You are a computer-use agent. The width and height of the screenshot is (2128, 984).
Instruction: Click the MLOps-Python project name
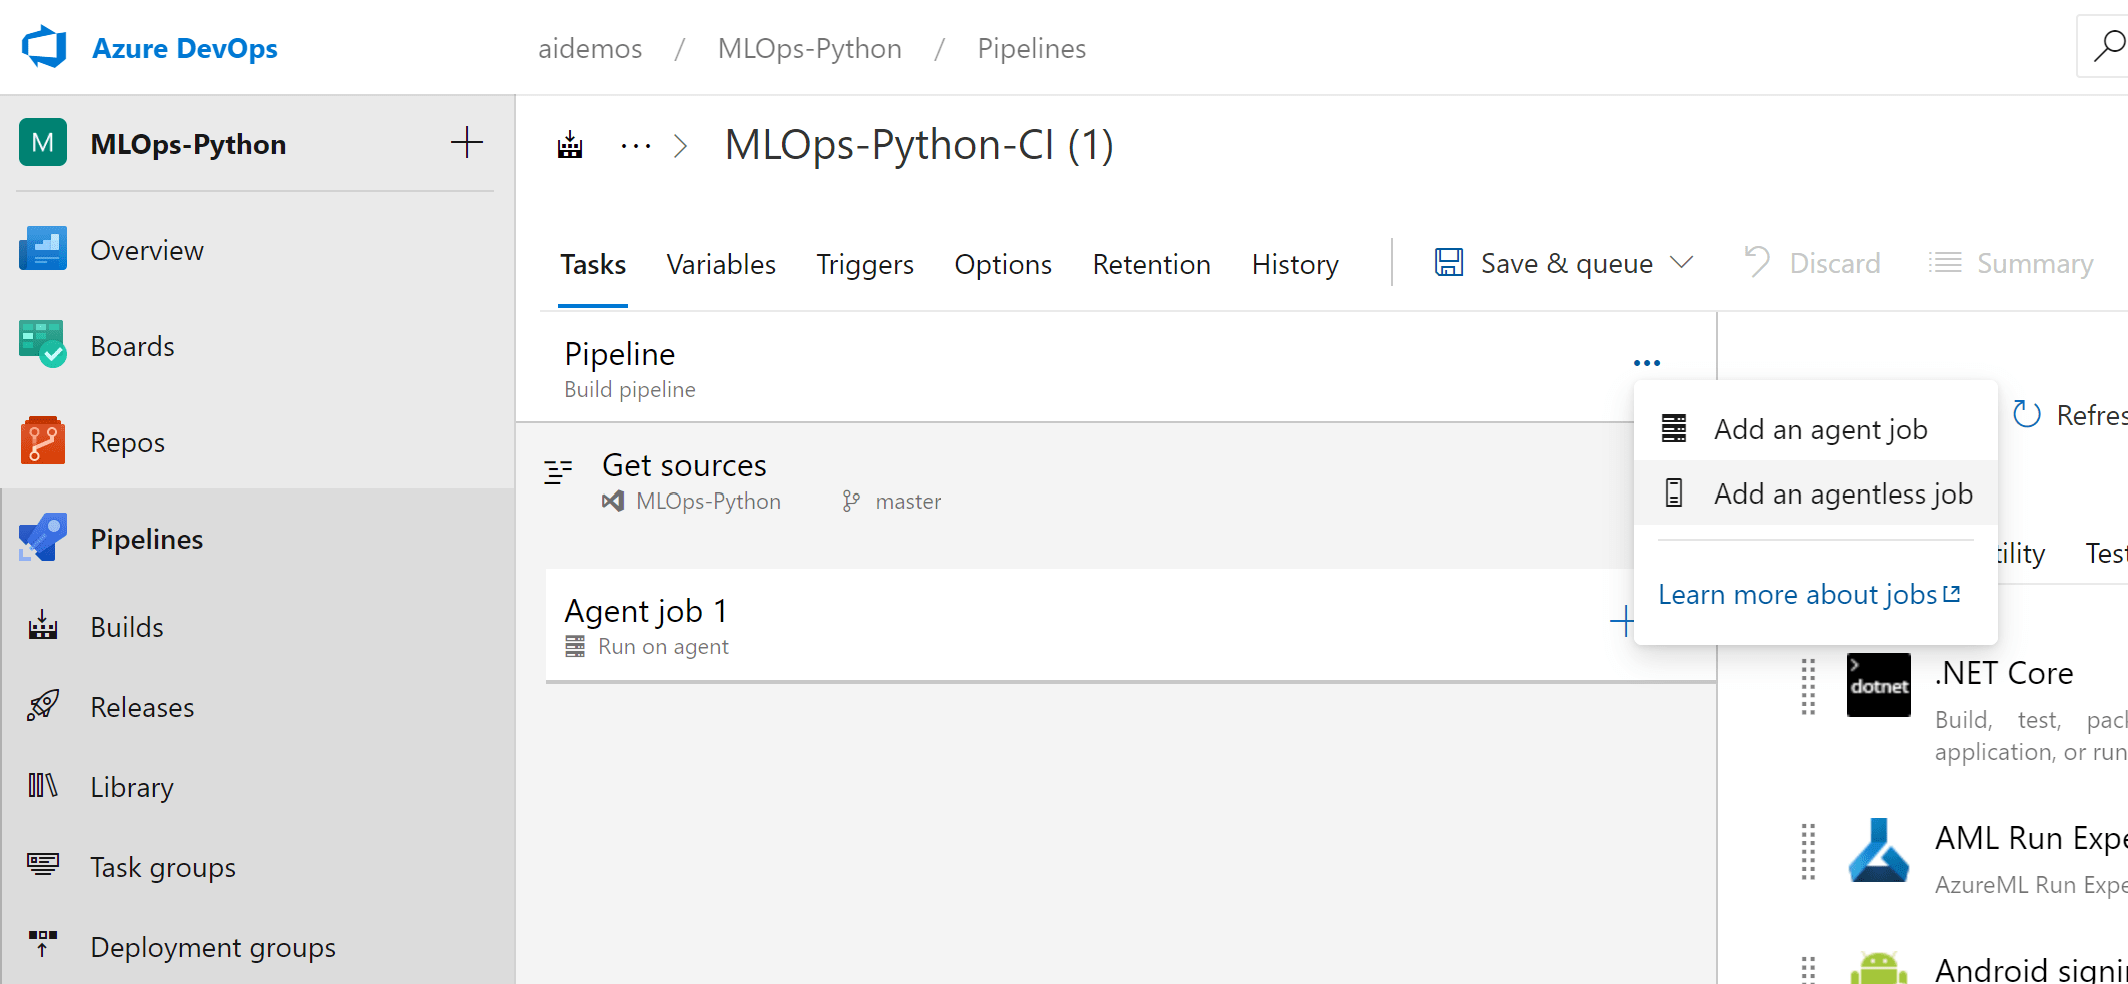(188, 144)
